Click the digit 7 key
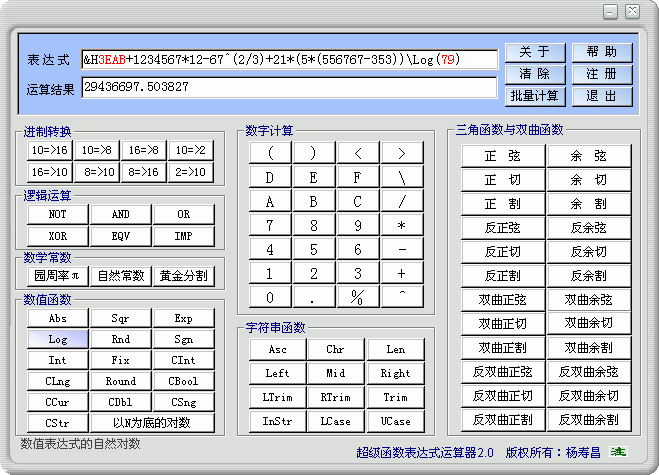659x475 pixels. click(270, 225)
